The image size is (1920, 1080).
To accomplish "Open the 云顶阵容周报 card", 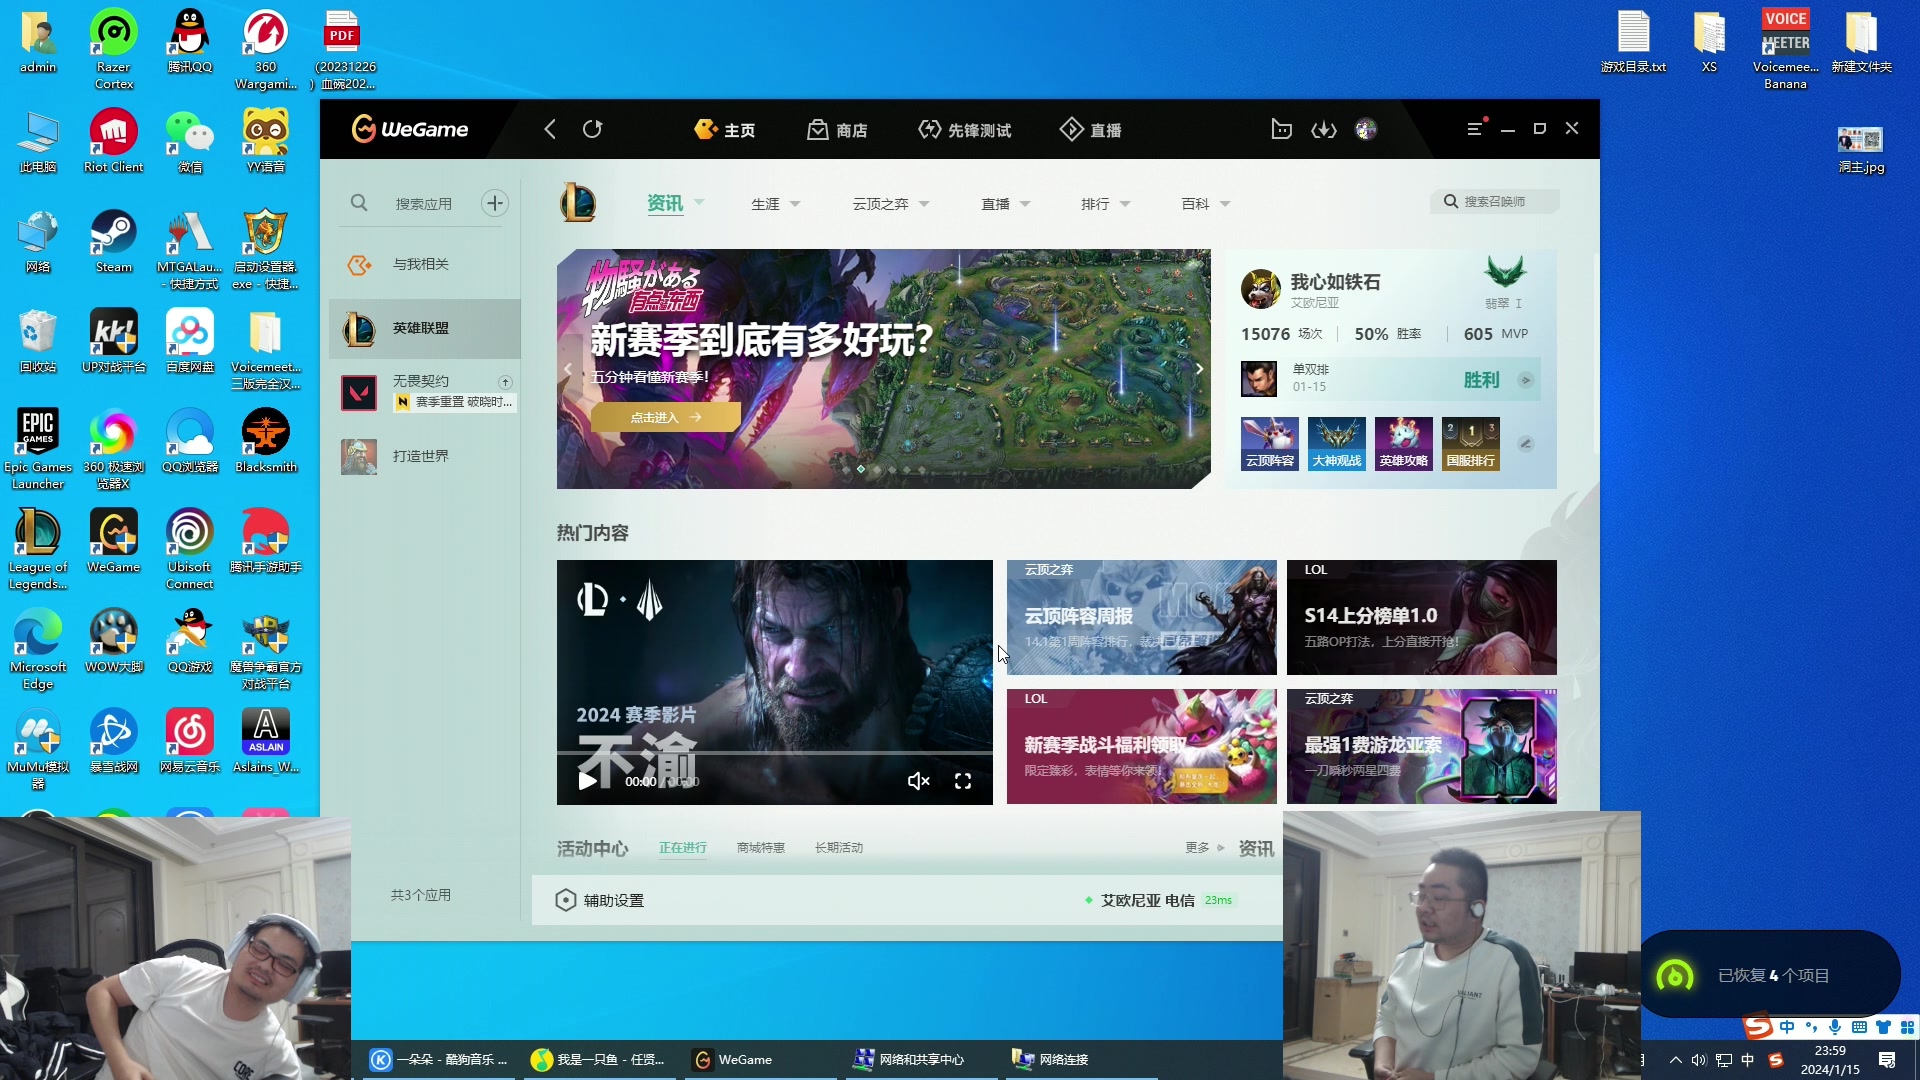I will click(1142, 617).
